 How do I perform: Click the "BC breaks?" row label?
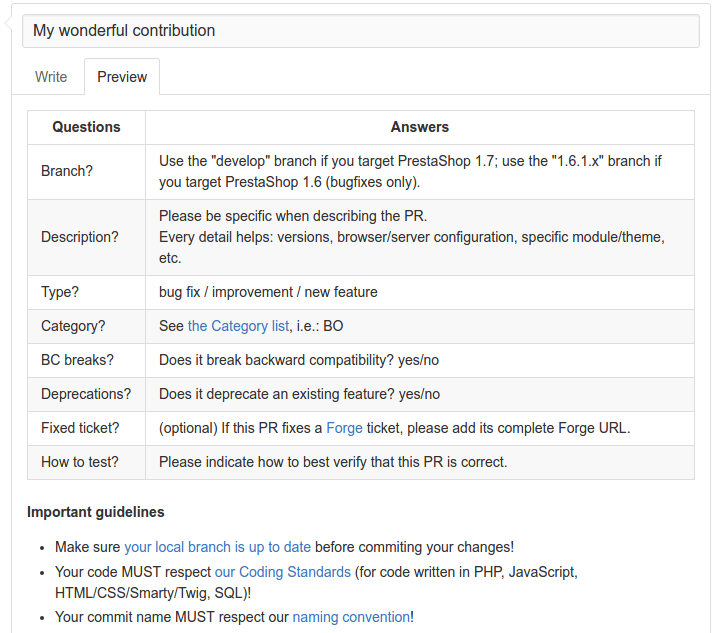tap(77, 360)
